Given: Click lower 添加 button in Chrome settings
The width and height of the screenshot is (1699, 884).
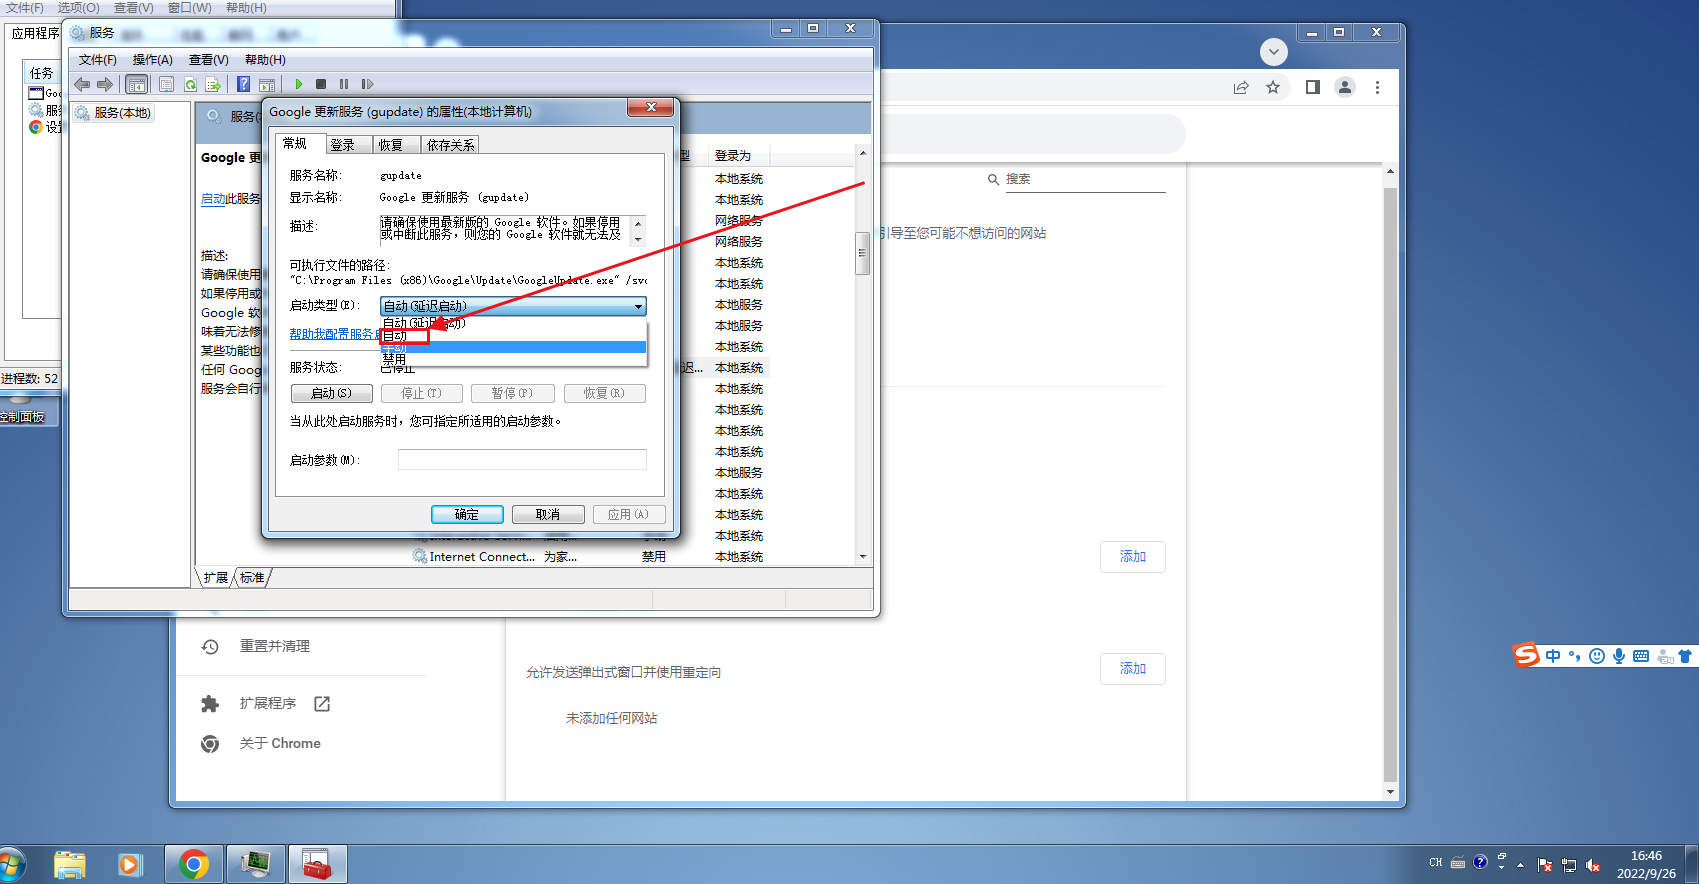Looking at the screenshot, I should tap(1133, 668).
